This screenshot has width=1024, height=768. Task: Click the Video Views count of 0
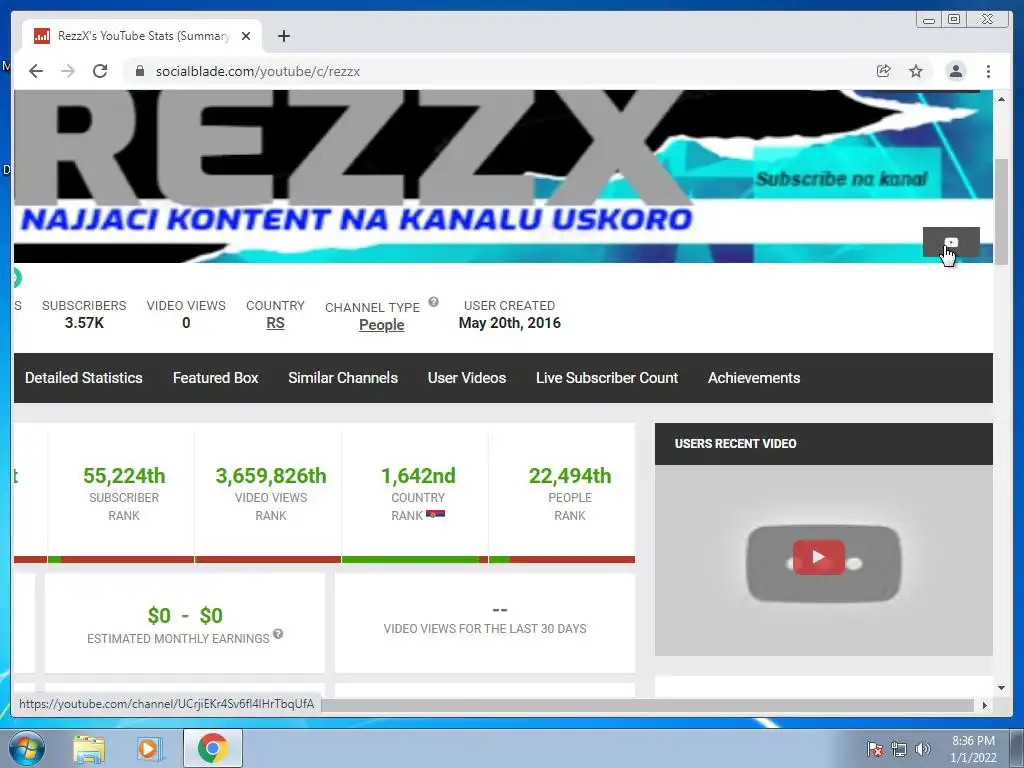[186, 323]
